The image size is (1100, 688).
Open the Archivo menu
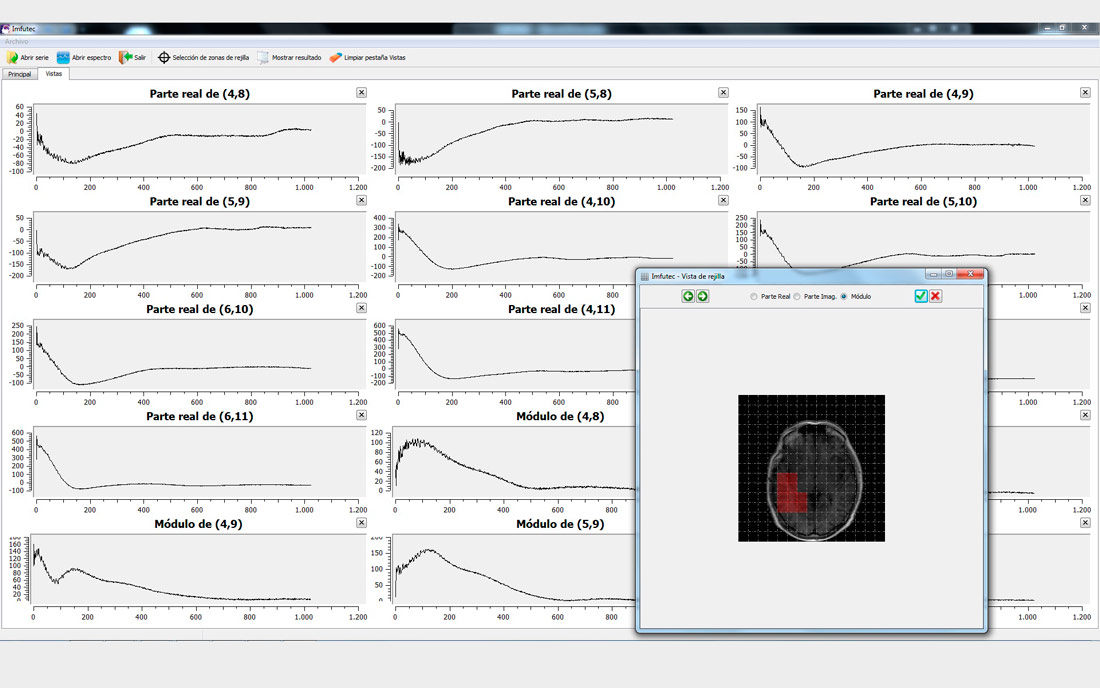[x=17, y=42]
